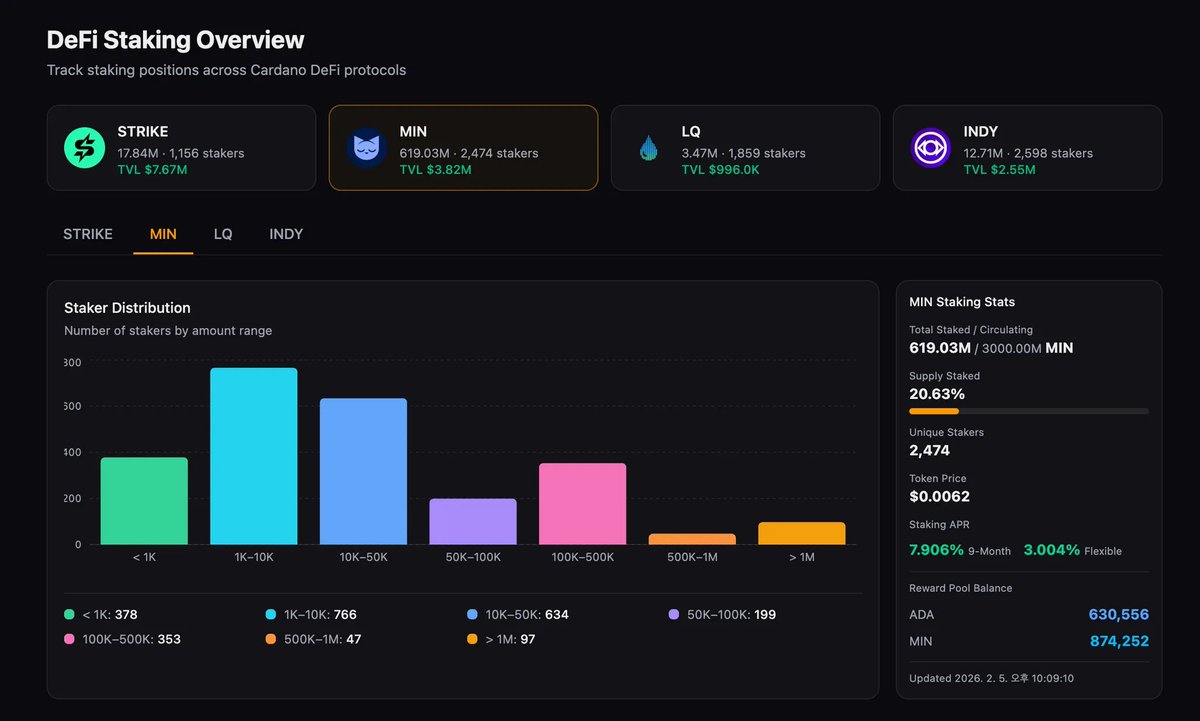The image size is (1200, 721).
Task: Select the highlighted MIN protocol card
Action: point(463,147)
